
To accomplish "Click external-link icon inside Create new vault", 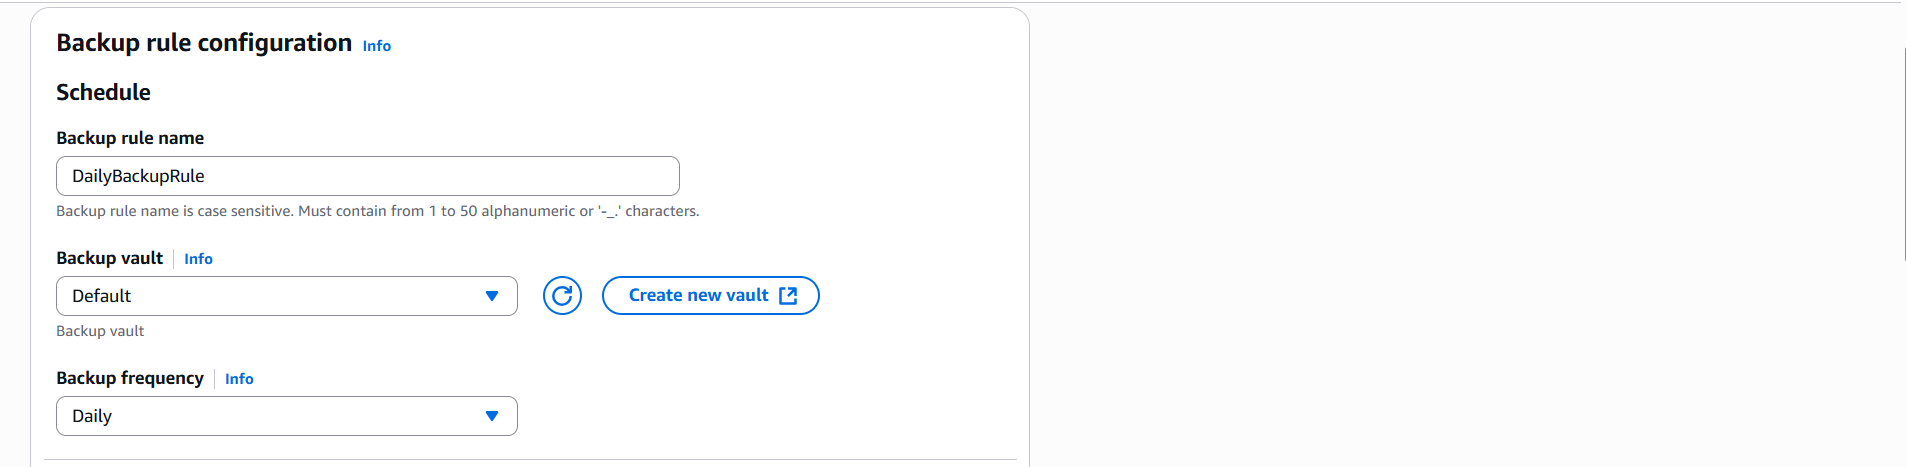I will [788, 296].
